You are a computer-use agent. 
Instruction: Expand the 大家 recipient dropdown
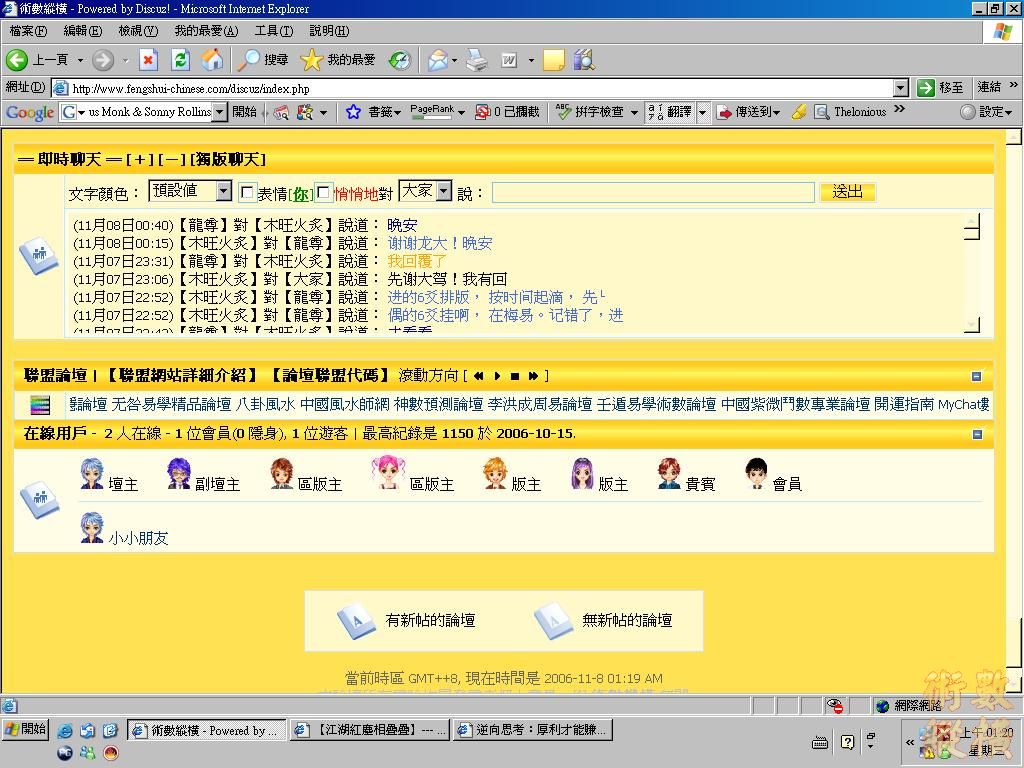[443, 191]
